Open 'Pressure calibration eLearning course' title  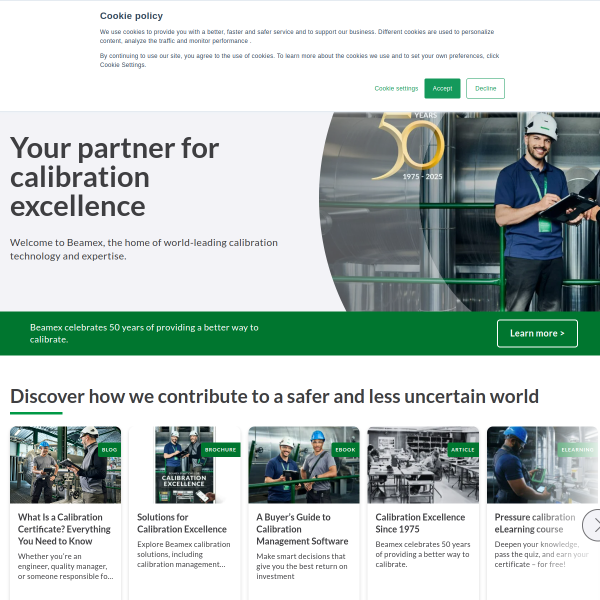click(x=535, y=523)
